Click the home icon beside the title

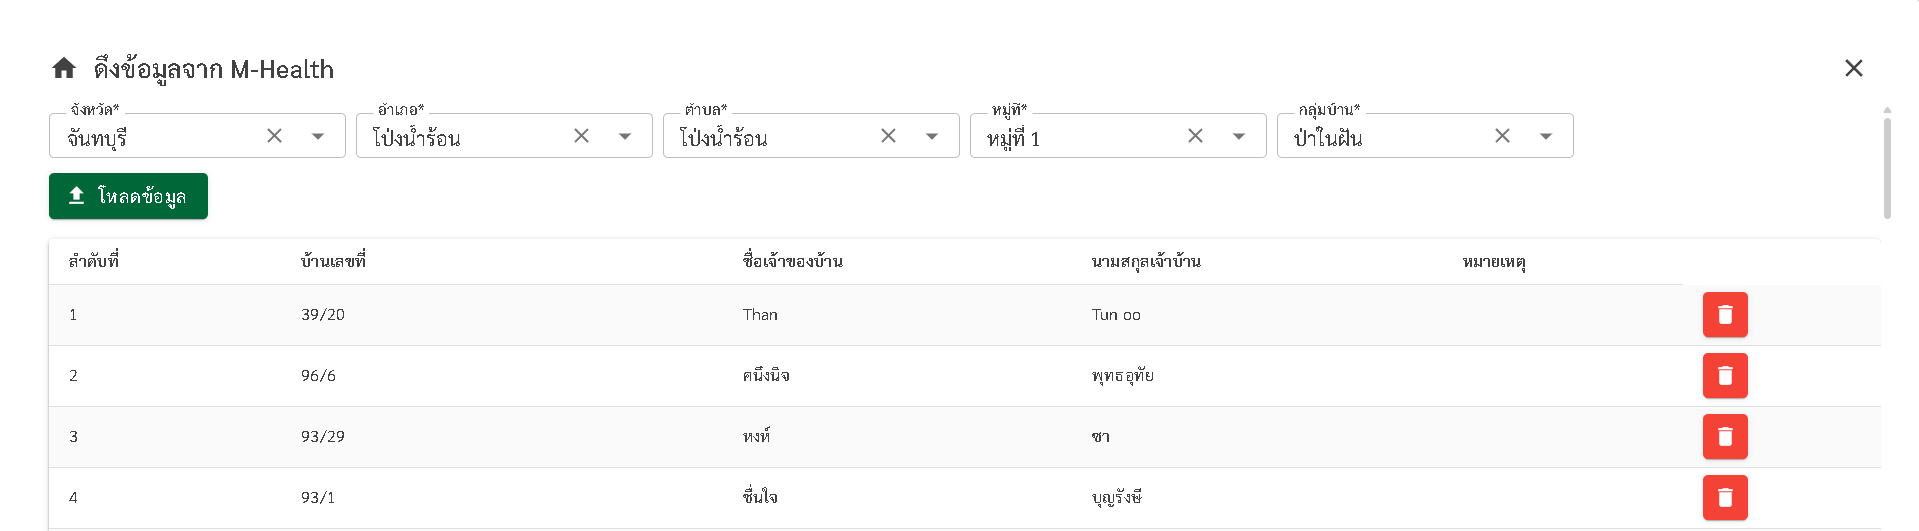pyautogui.click(x=64, y=68)
